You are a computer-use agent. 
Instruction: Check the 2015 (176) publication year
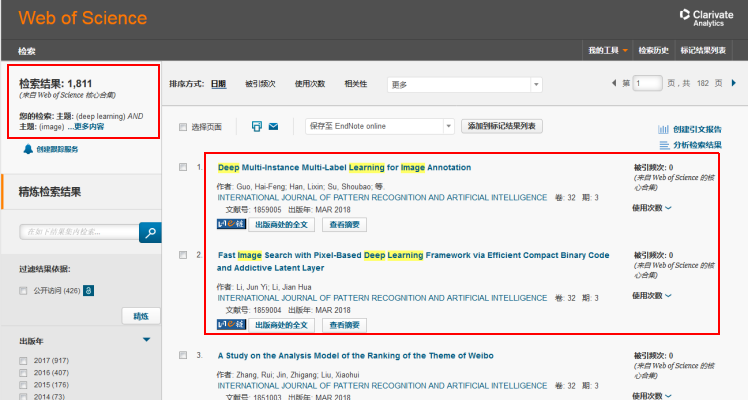(x=23, y=385)
